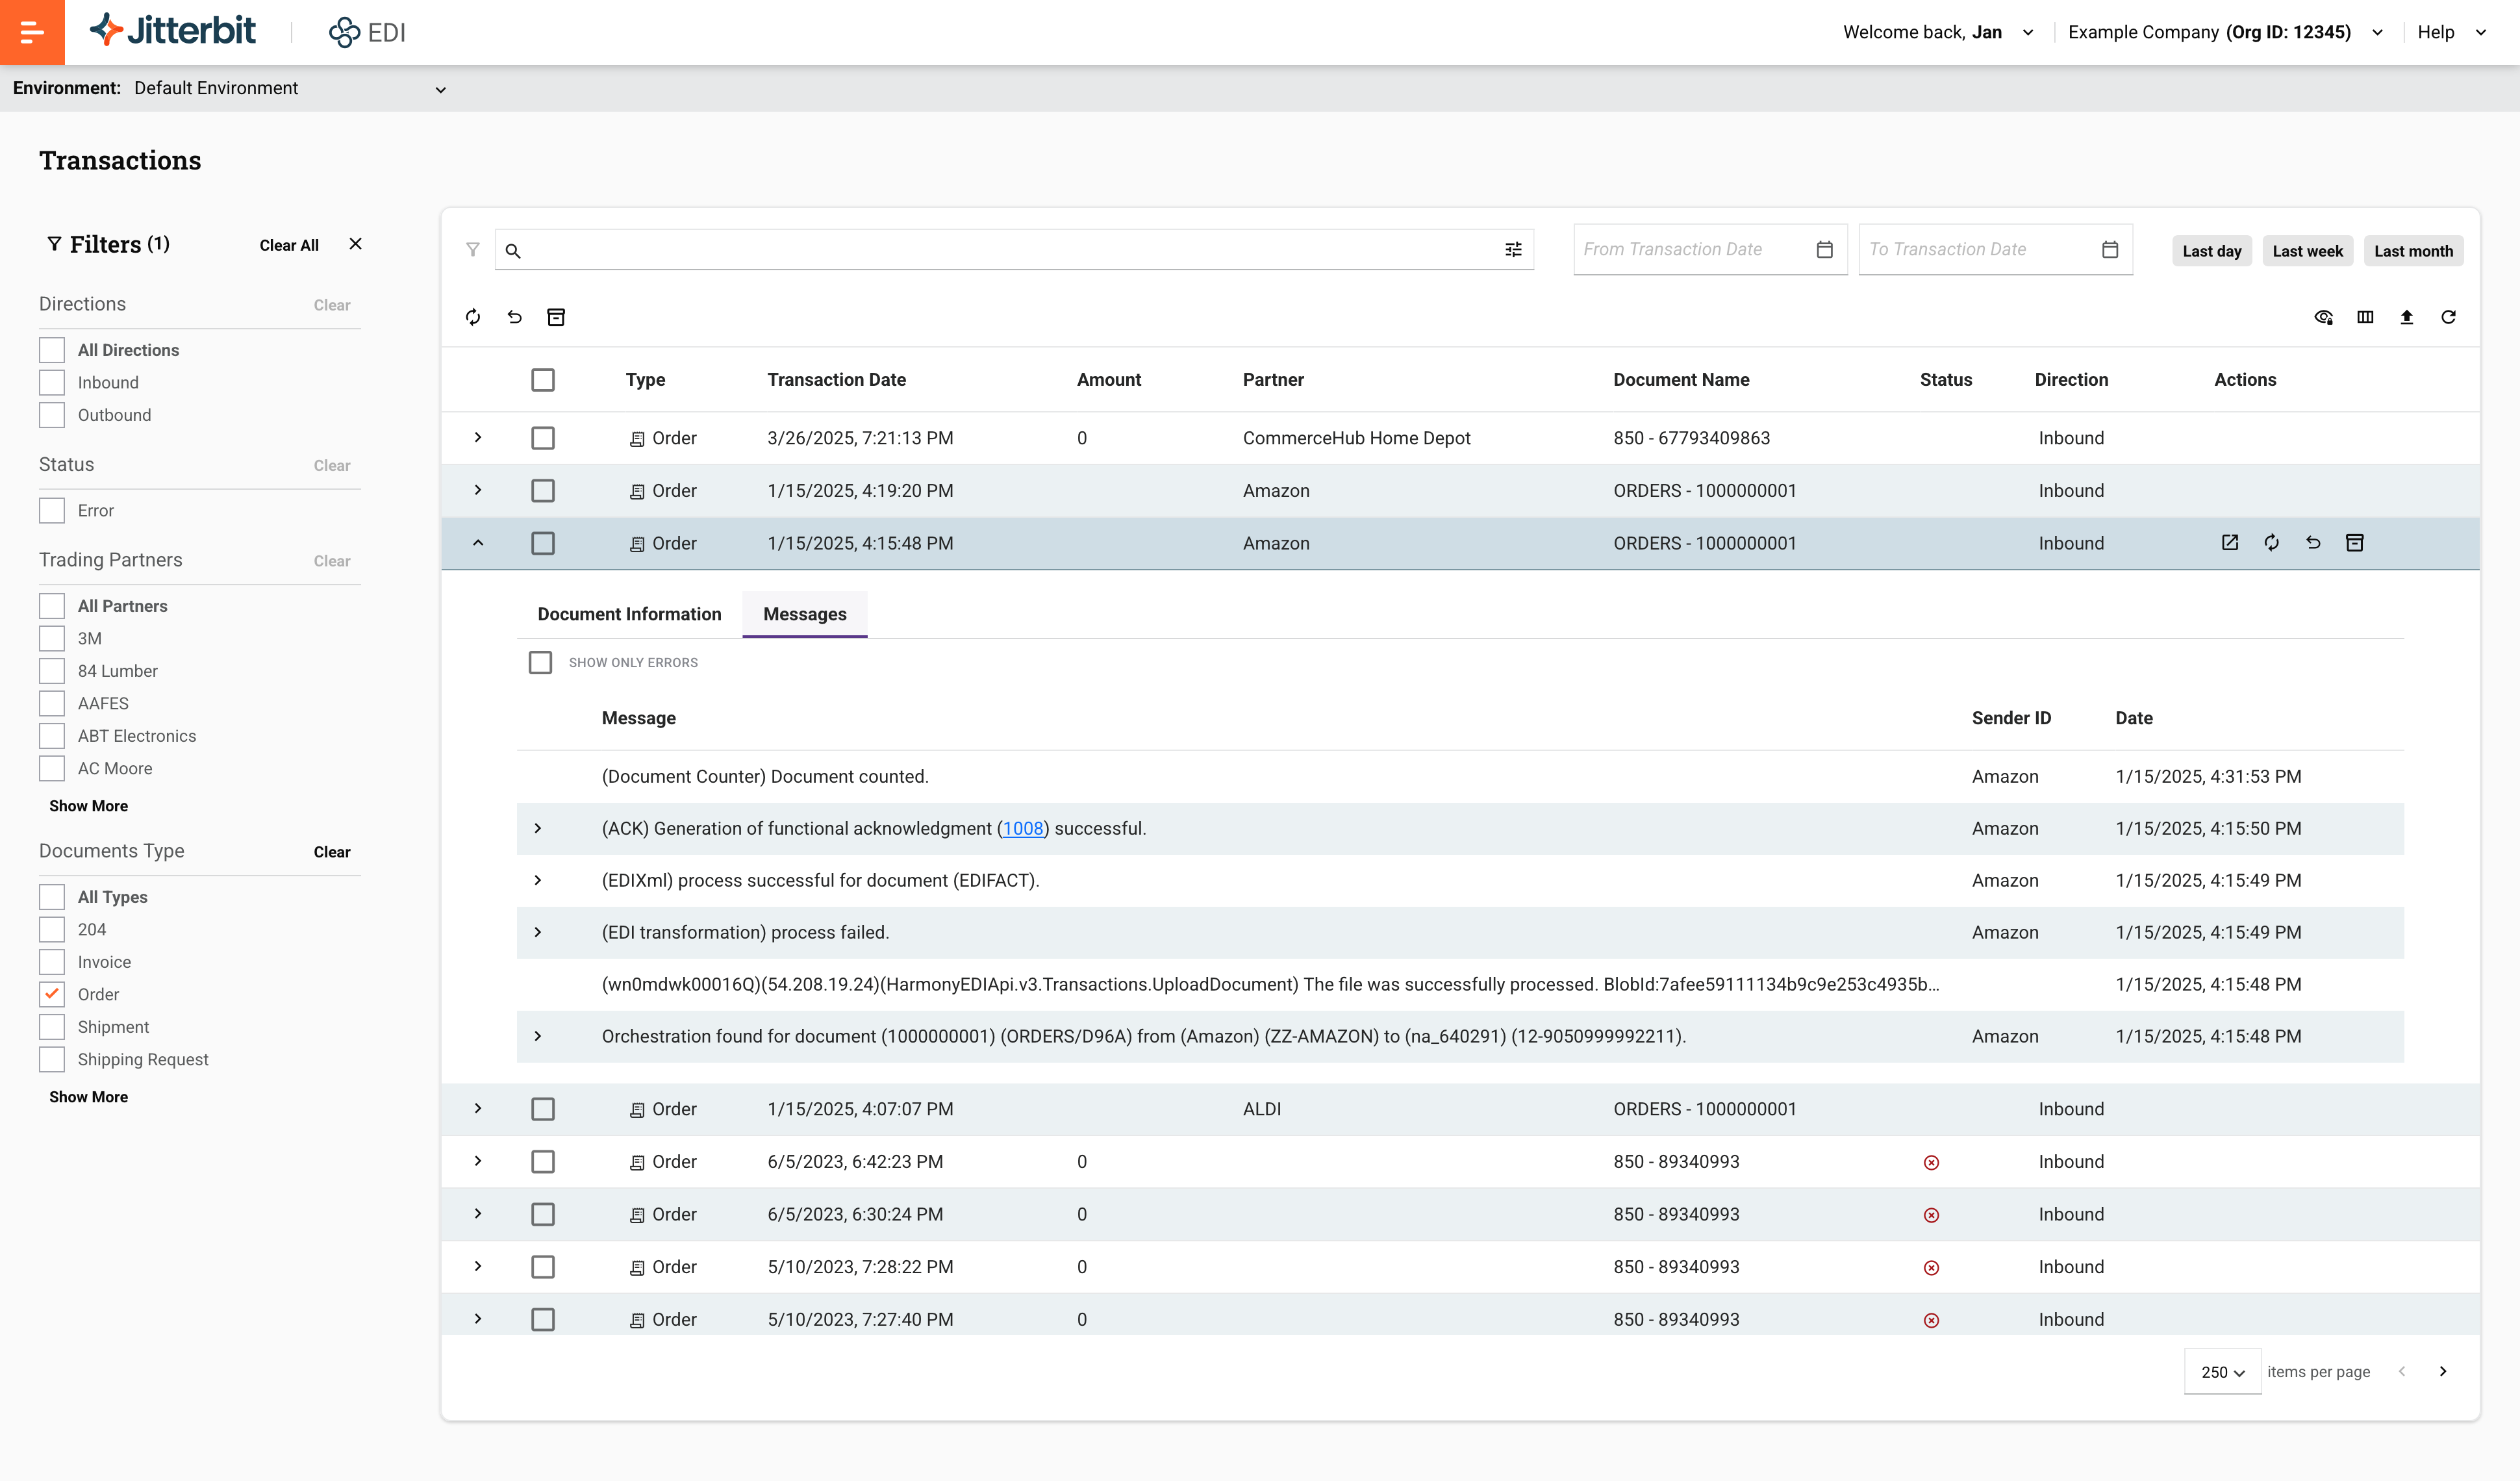Expand the ALDI order row
The image size is (2520, 1481).
[478, 1109]
